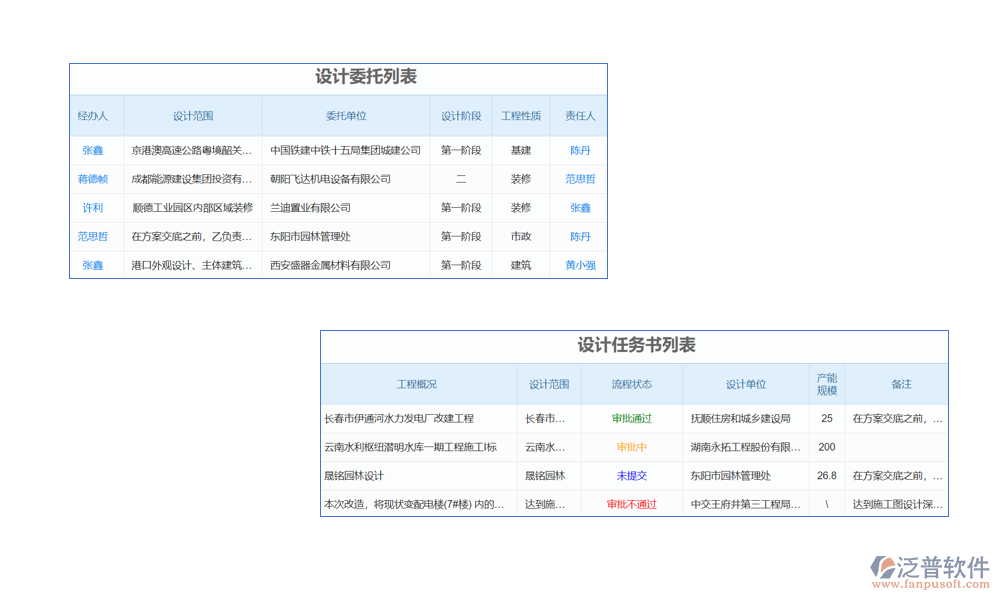
Task: Click the 流程状态 column header
Action: click(x=632, y=384)
